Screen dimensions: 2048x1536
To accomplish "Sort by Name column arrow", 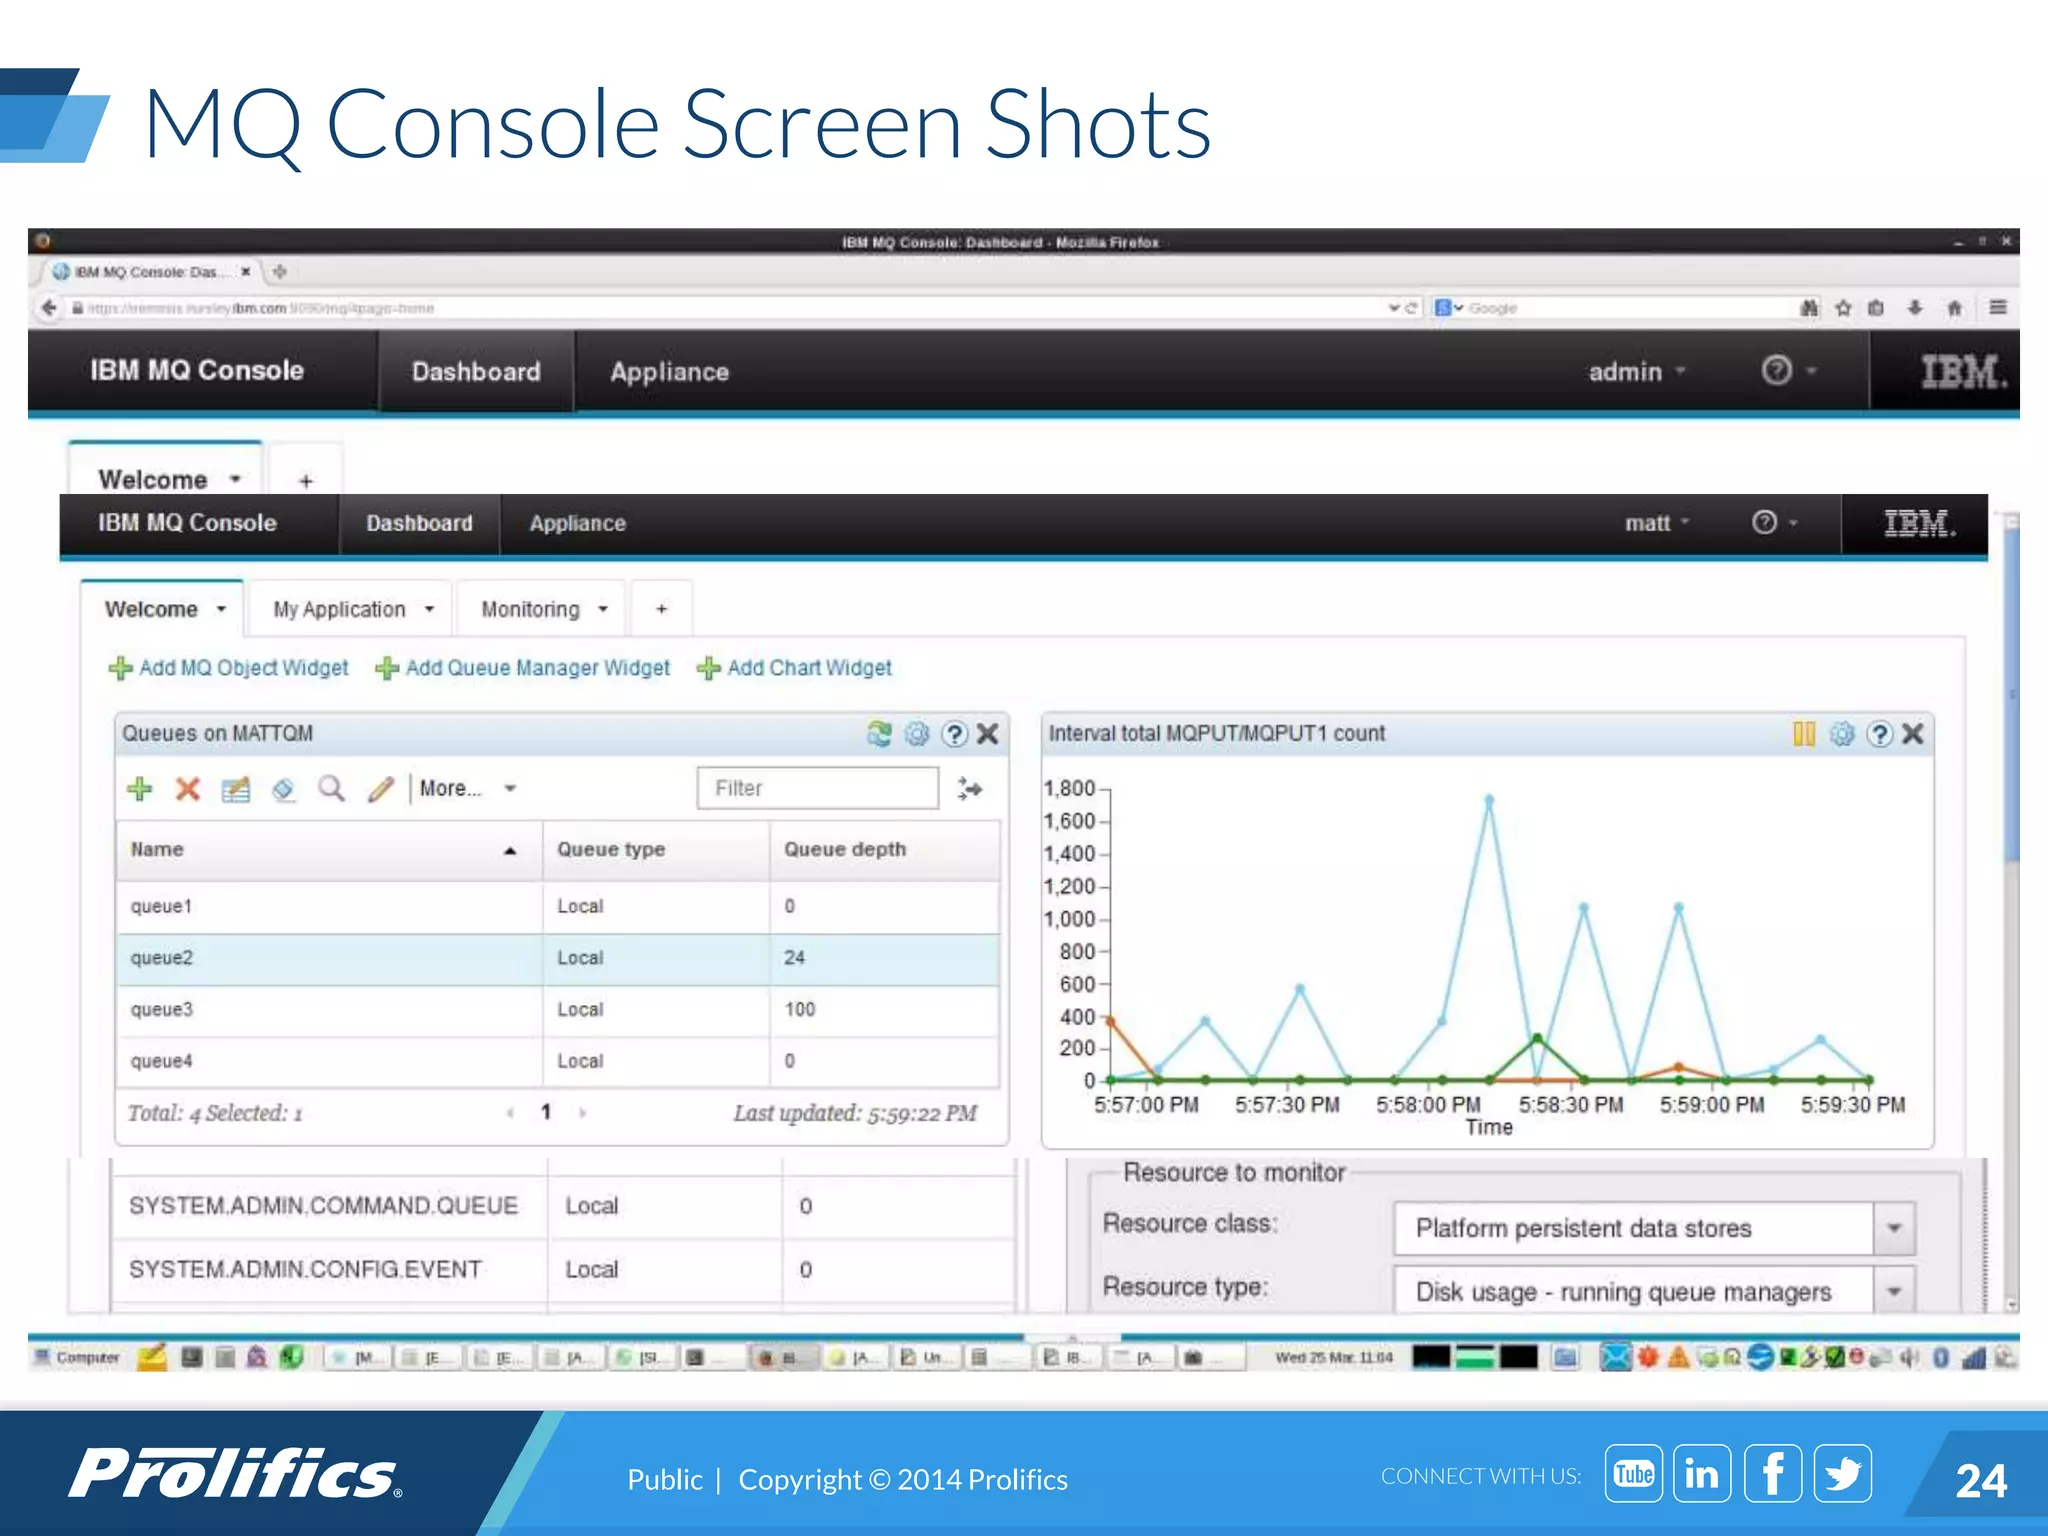I will tap(510, 851).
